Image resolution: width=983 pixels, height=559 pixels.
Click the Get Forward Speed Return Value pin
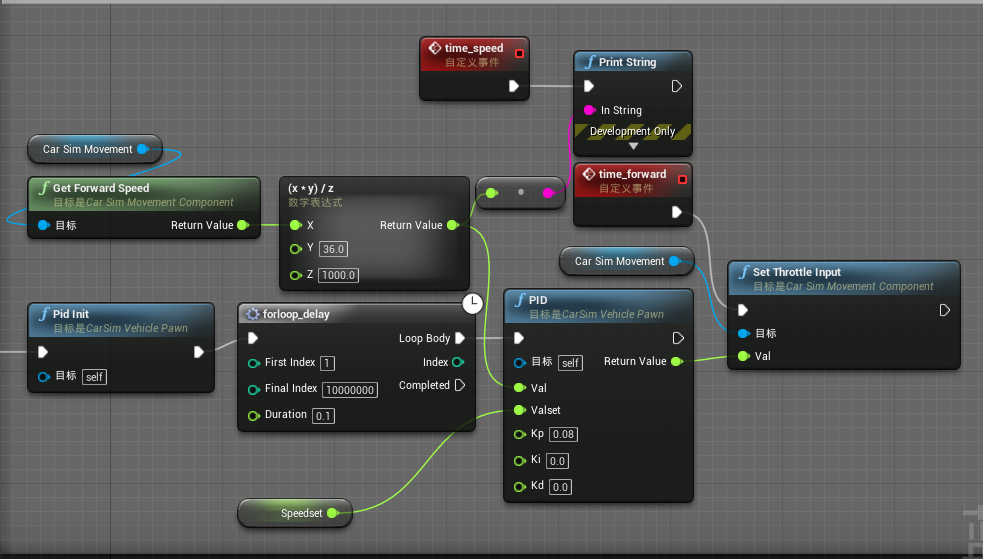(243, 225)
